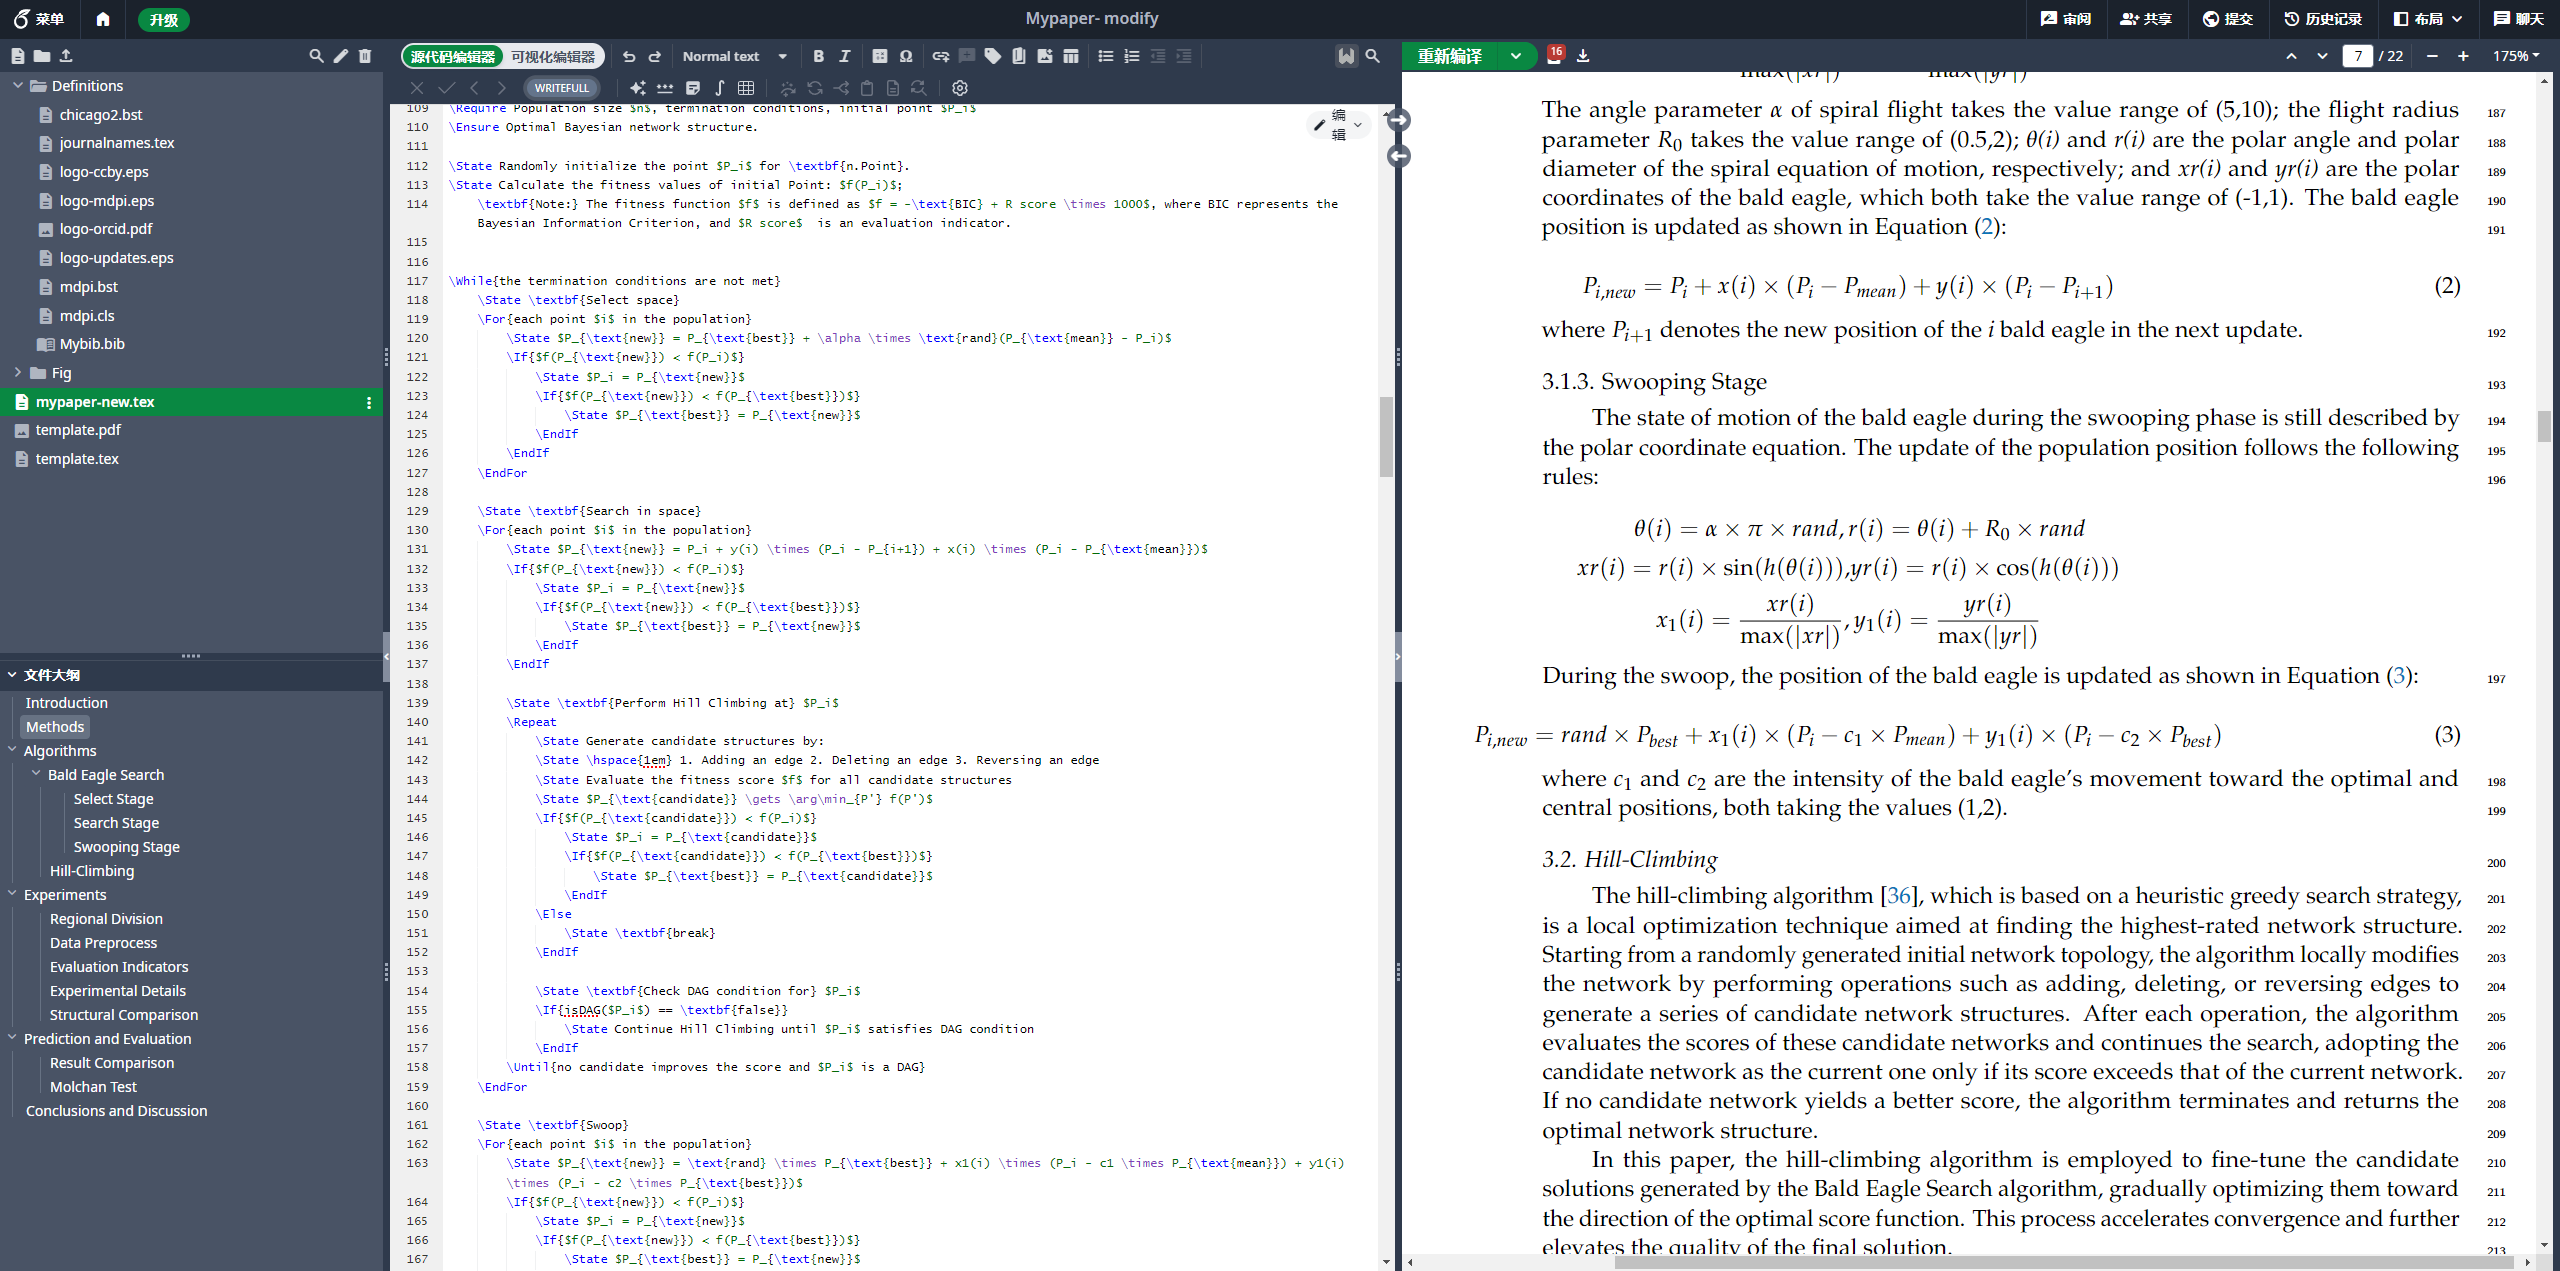Open the history panel from top bar

pyautogui.click(x=2322, y=18)
